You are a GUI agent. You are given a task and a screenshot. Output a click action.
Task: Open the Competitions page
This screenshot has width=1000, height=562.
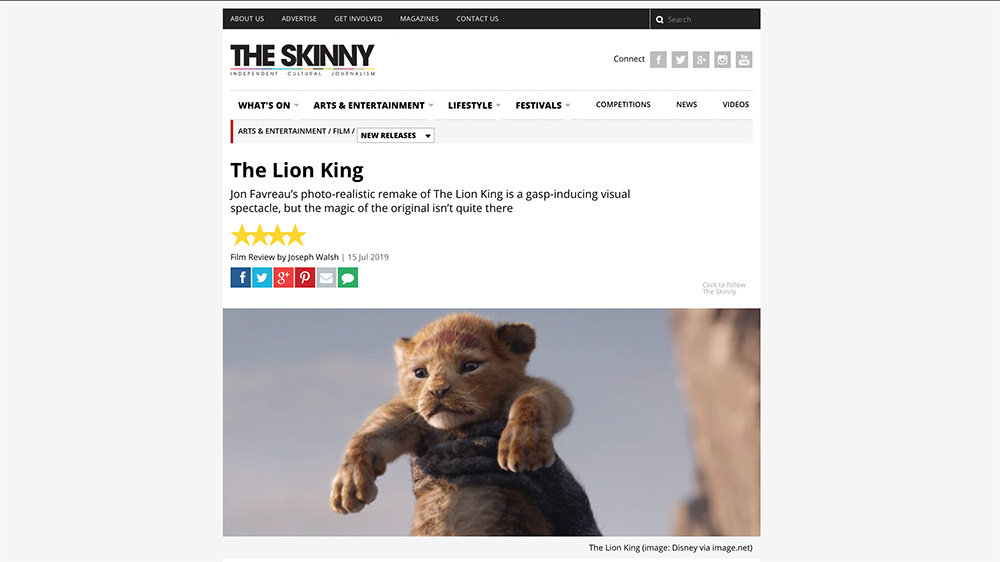pos(623,105)
